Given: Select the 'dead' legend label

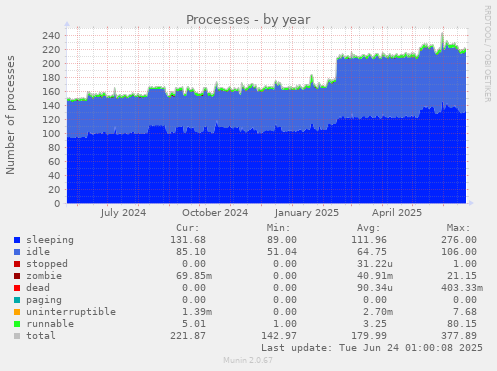Looking at the screenshot, I should pos(38,288).
